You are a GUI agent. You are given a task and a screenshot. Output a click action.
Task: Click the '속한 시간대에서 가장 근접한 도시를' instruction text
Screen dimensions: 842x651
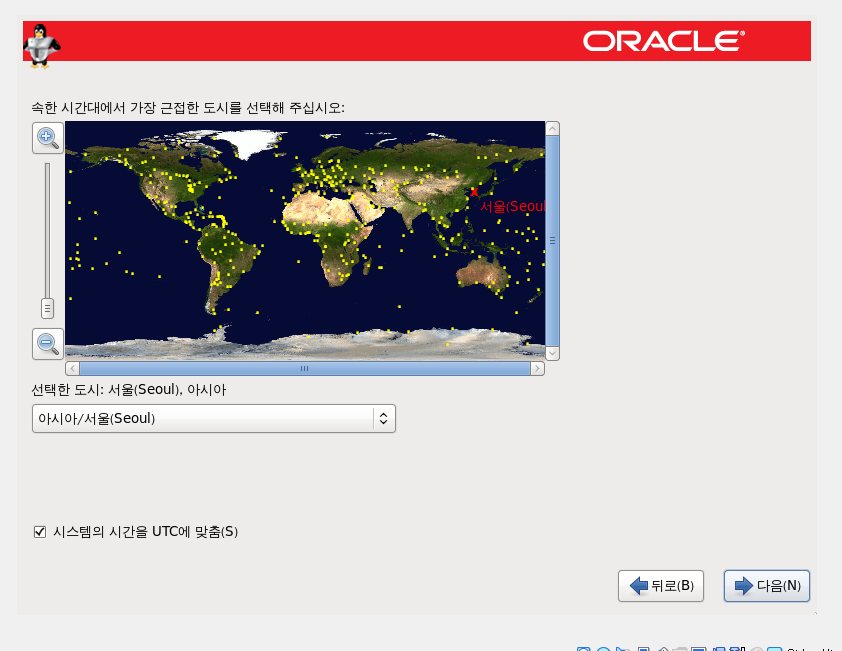[x=137, y=107]
